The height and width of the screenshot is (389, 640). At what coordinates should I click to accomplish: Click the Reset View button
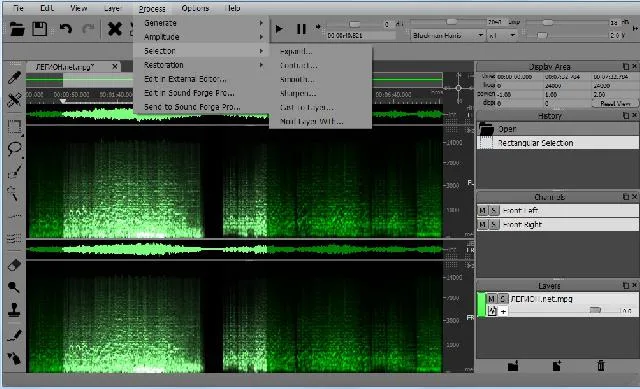click(x=615, y=104)
